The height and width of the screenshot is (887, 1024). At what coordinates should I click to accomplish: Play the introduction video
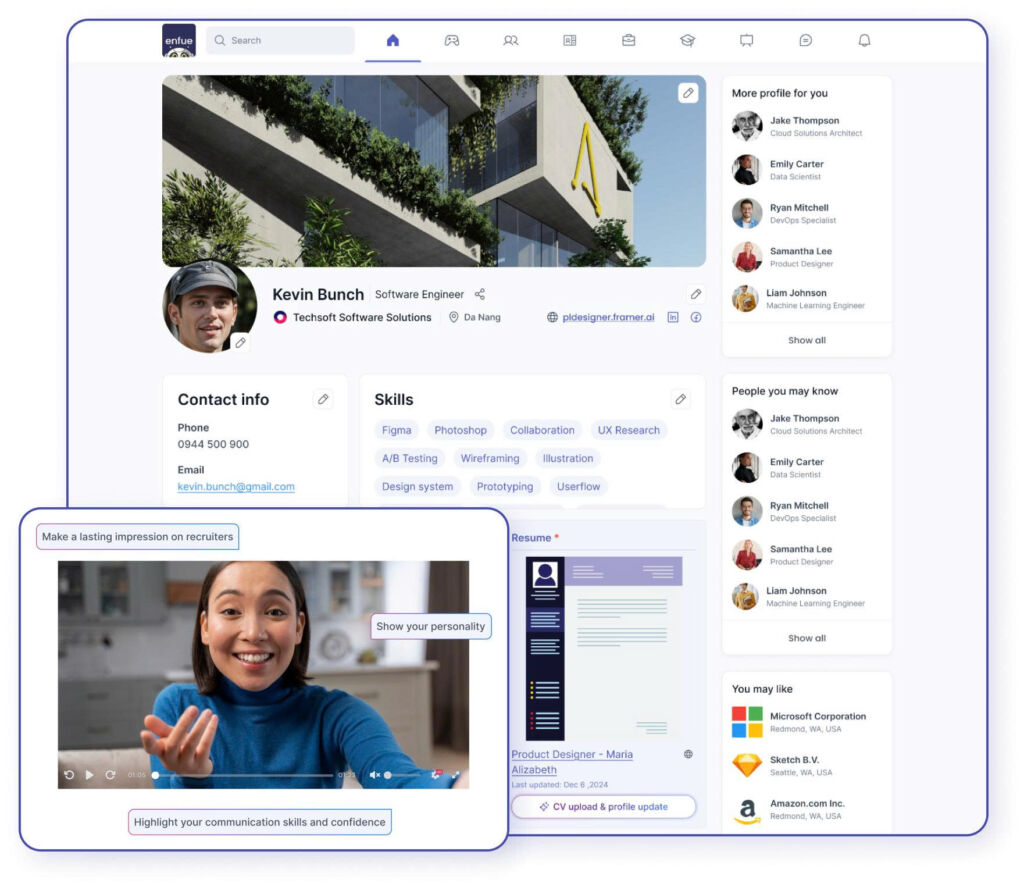click(x=89, y=774)
